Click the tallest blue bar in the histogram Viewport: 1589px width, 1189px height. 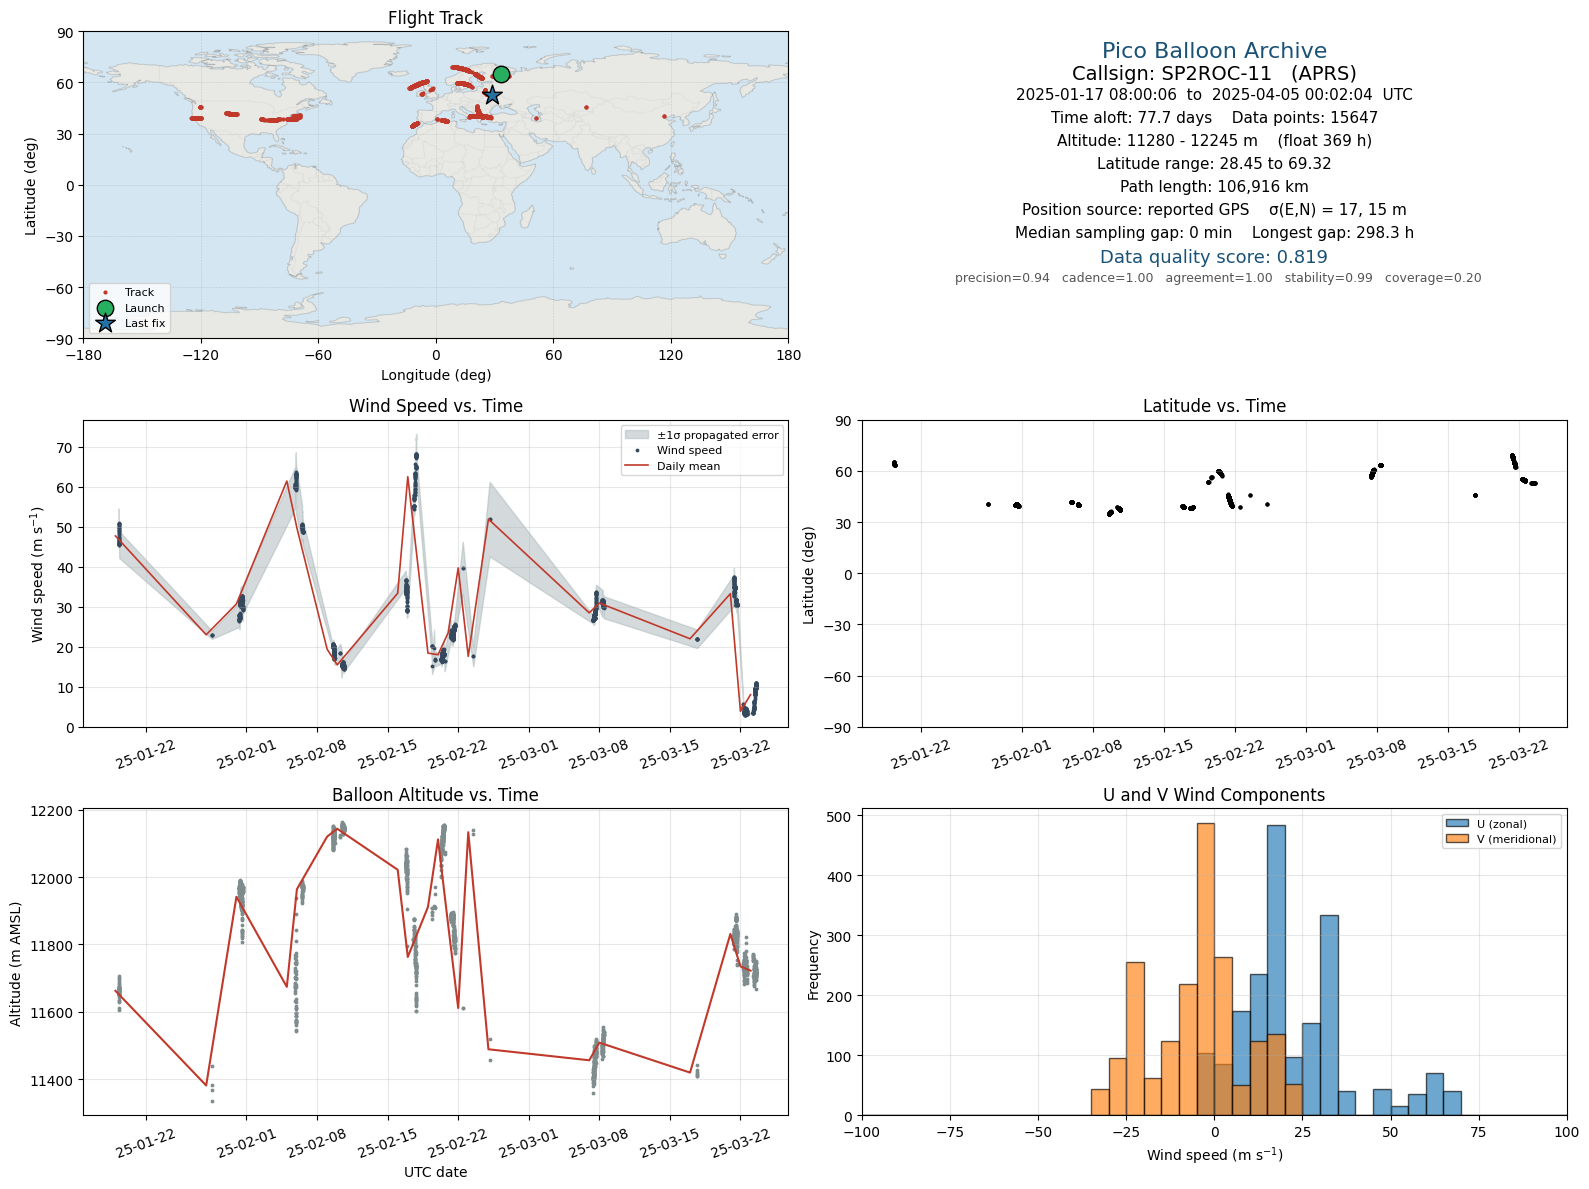1276,970
